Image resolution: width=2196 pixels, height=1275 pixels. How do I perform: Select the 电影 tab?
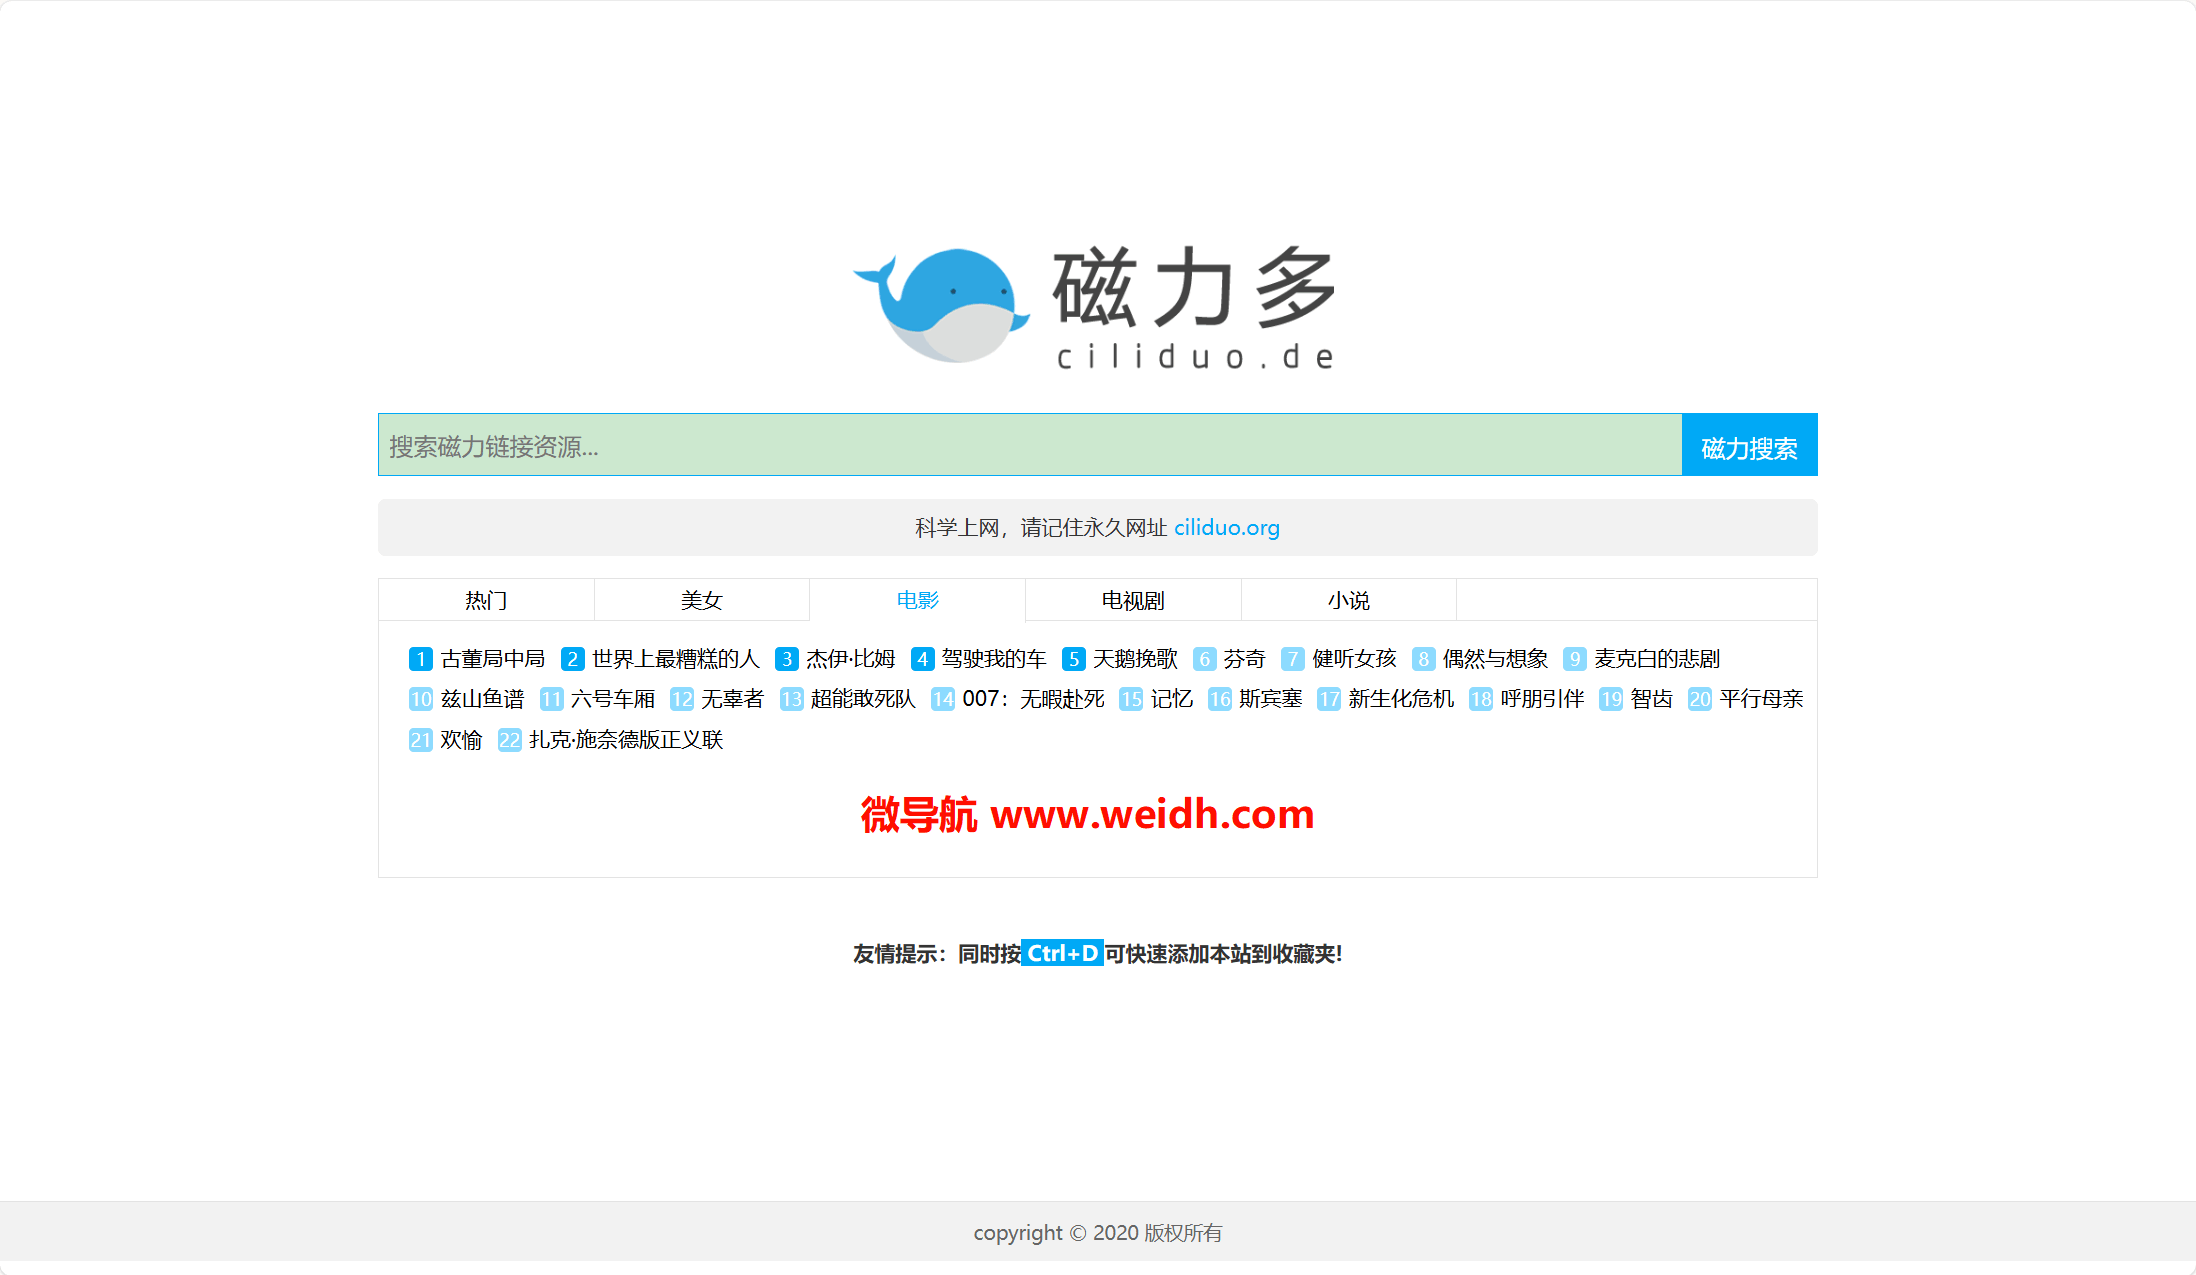click(x=917, y=600)
